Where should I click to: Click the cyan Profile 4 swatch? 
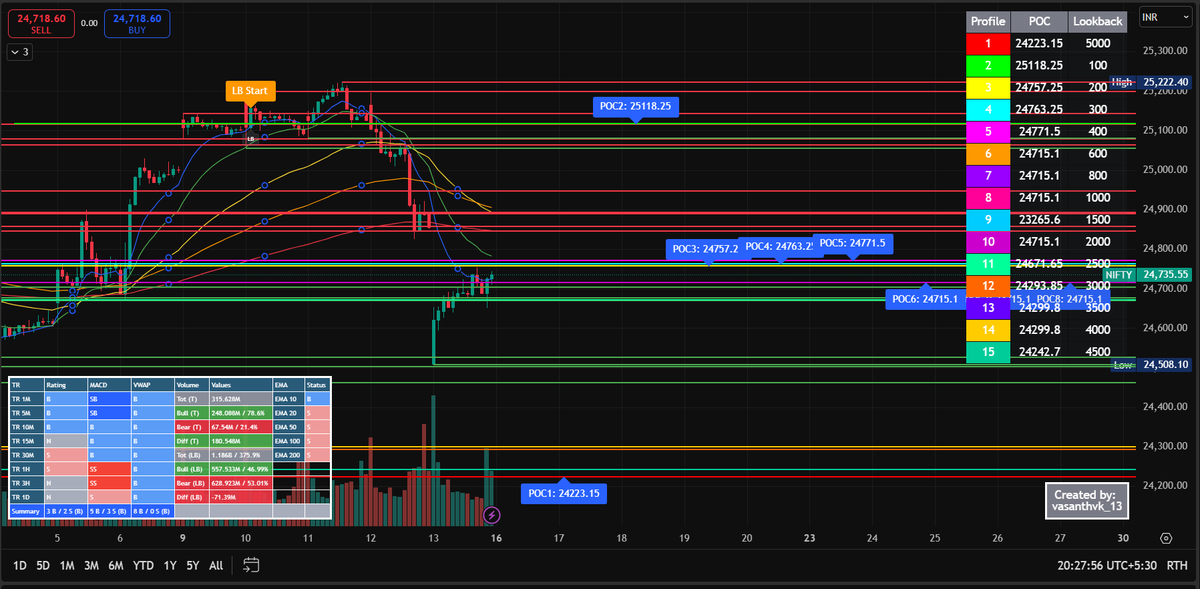pos(988,110)
